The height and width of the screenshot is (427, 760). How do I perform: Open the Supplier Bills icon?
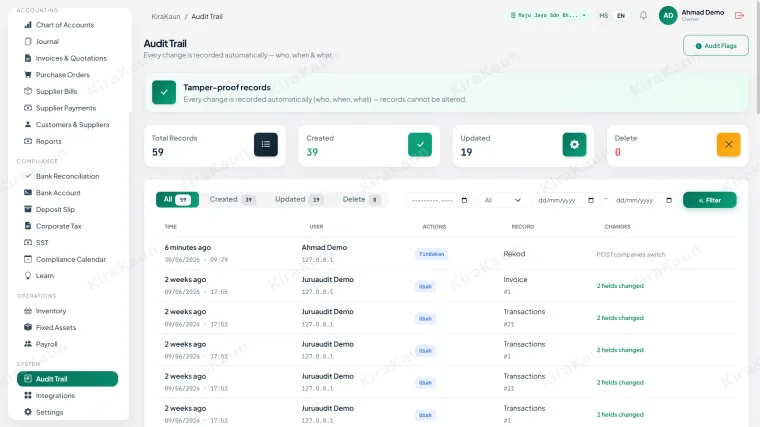[x=28, y=91]
